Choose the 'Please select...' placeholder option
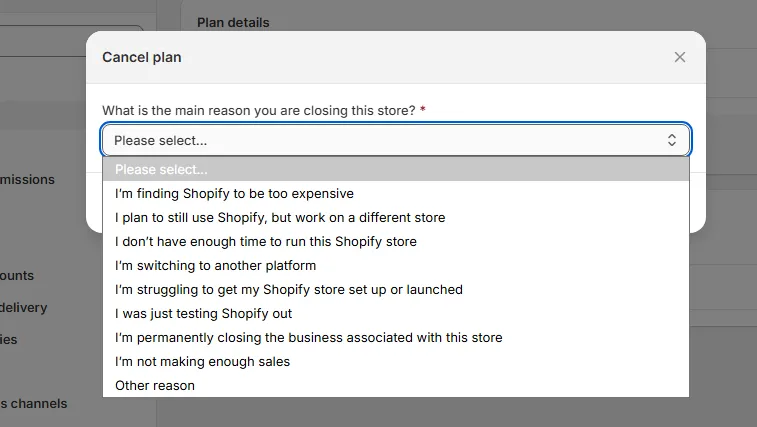 tap(396, 169)
